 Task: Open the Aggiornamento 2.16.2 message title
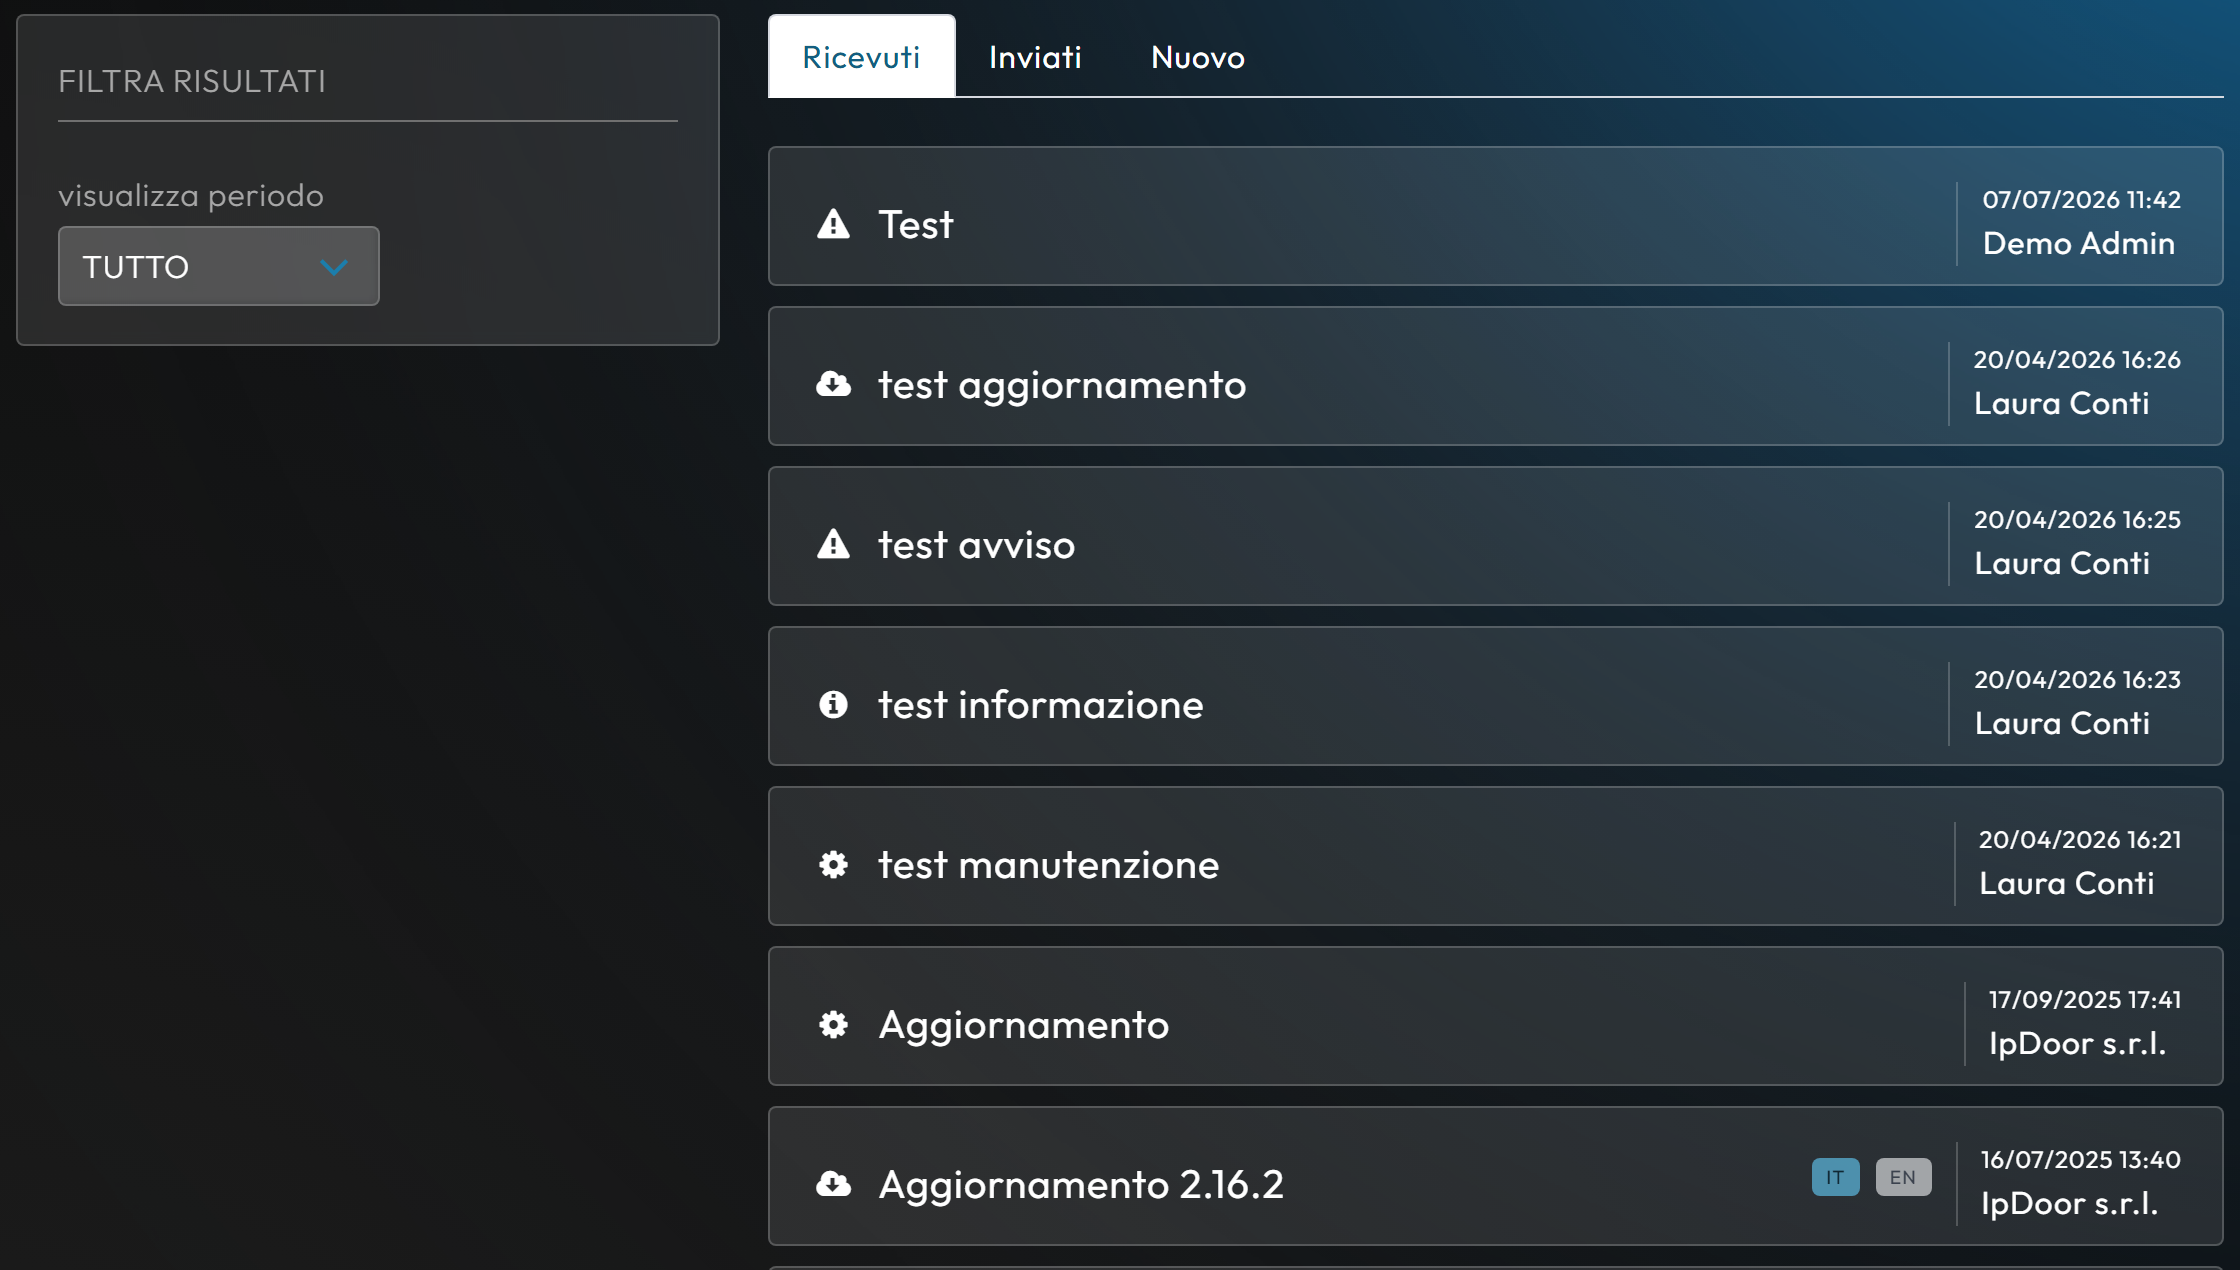coord(1080,1184)
